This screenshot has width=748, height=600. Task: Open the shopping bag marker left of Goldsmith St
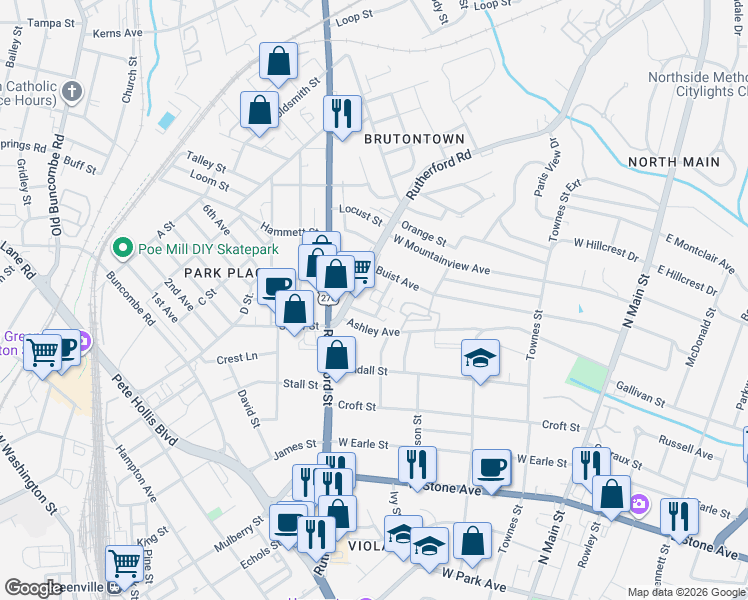tap(260, 114)
